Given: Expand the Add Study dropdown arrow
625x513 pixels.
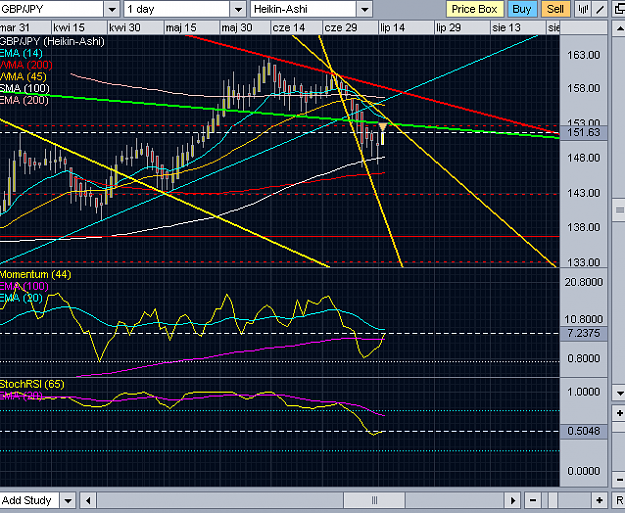Looking at the screenshot, I should [68, 500].
